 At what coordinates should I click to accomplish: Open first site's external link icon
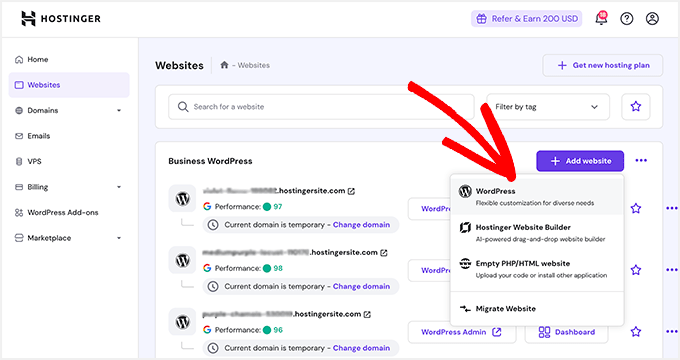pyautogui.click(x=351, y=191)
